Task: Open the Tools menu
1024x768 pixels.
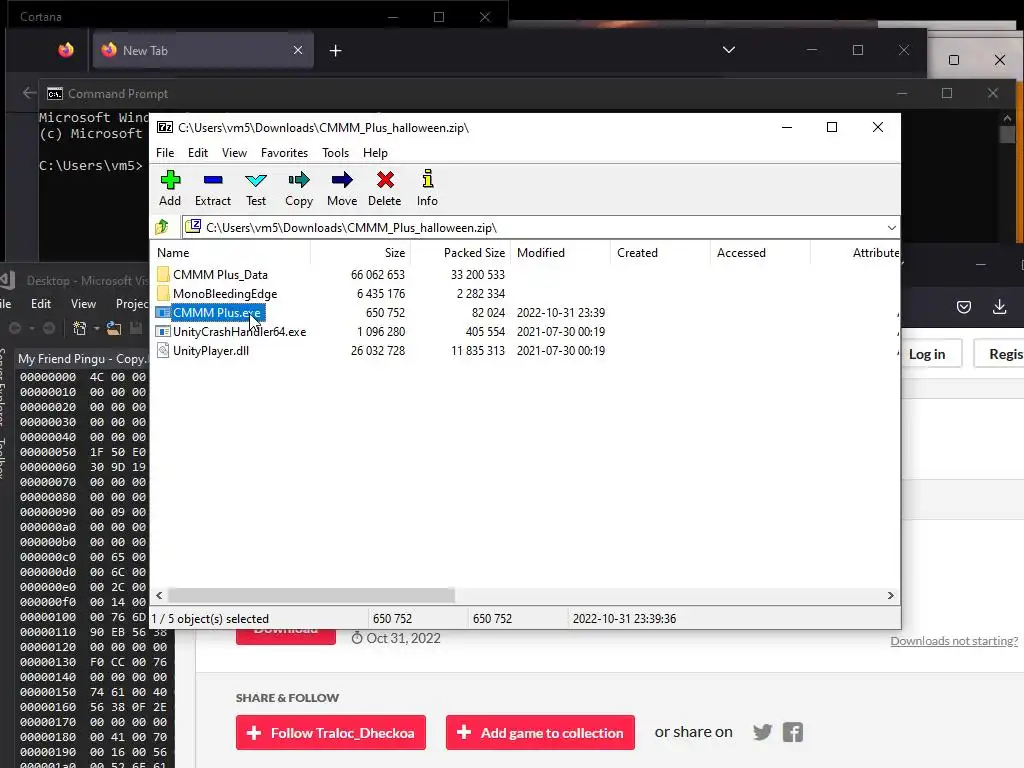Action: 335,153
